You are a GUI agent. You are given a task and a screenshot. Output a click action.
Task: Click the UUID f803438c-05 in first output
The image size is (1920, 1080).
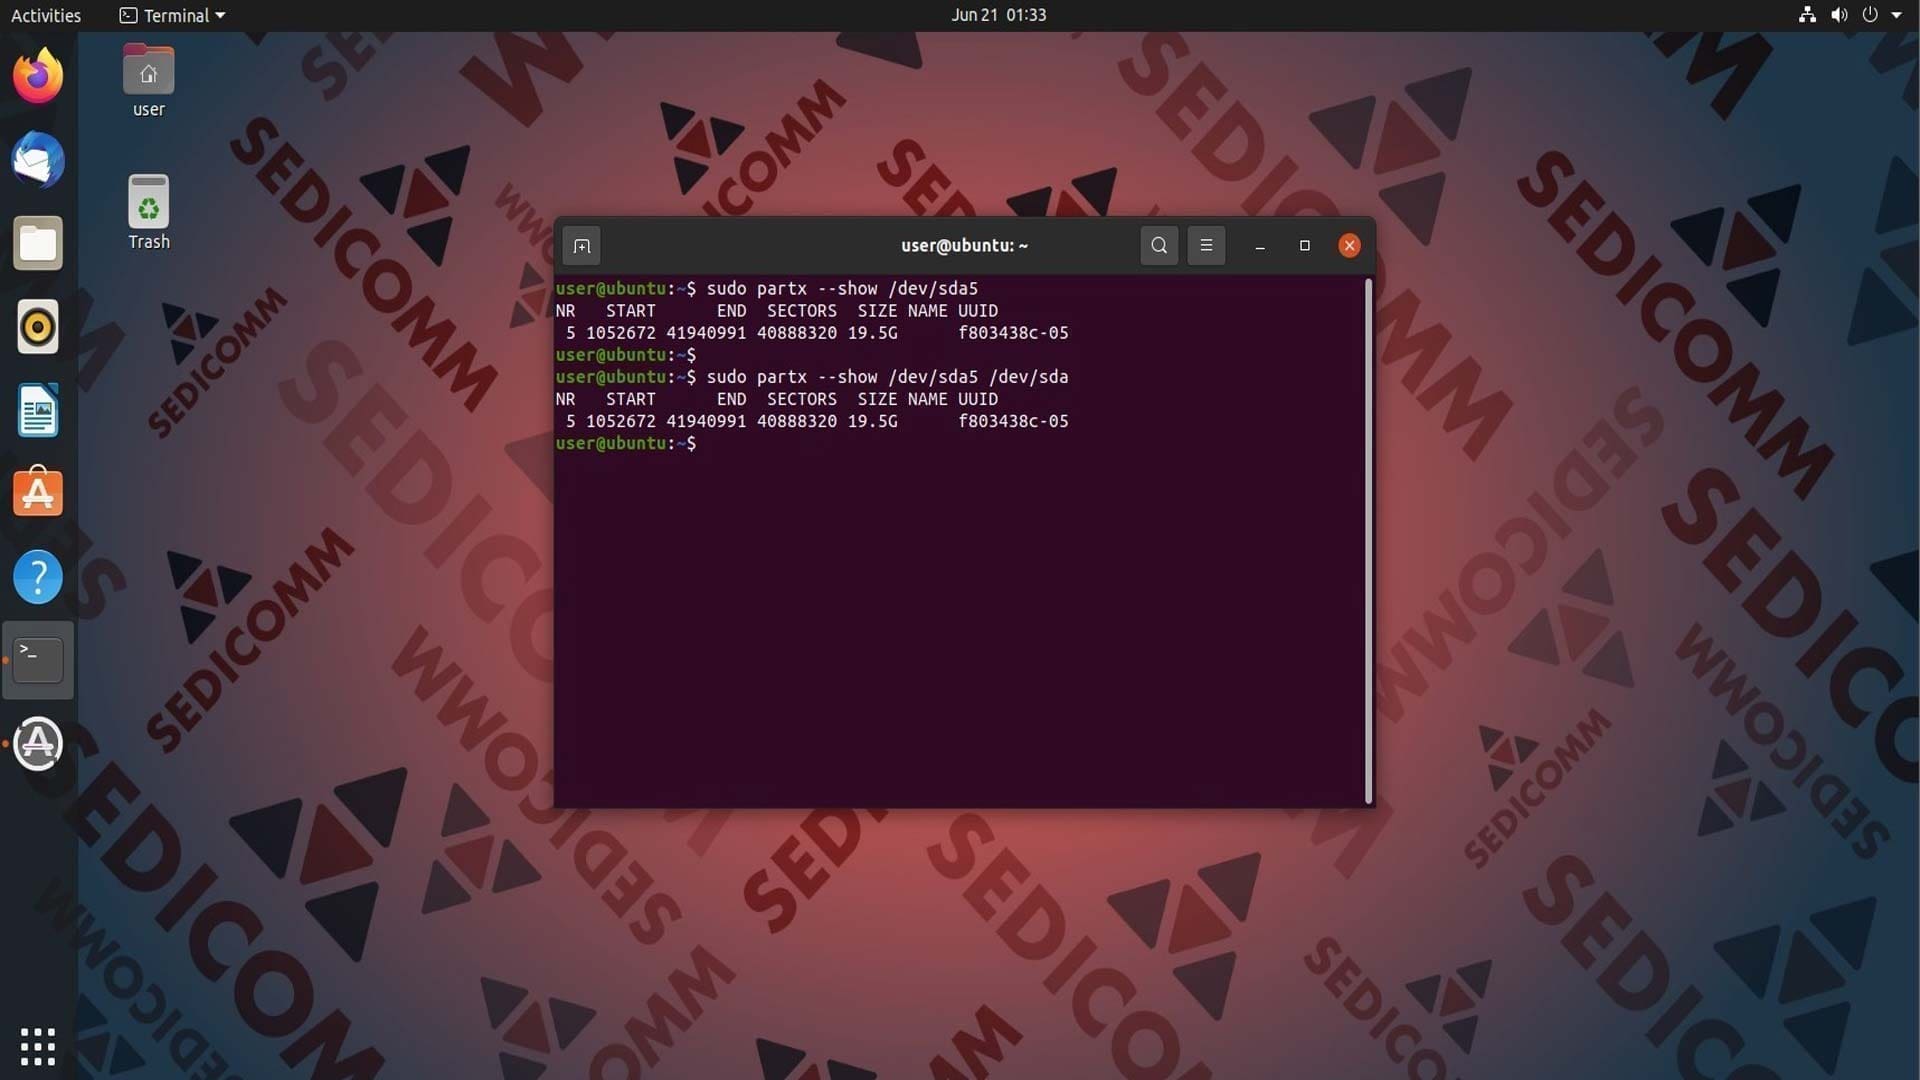(1013, 333)
